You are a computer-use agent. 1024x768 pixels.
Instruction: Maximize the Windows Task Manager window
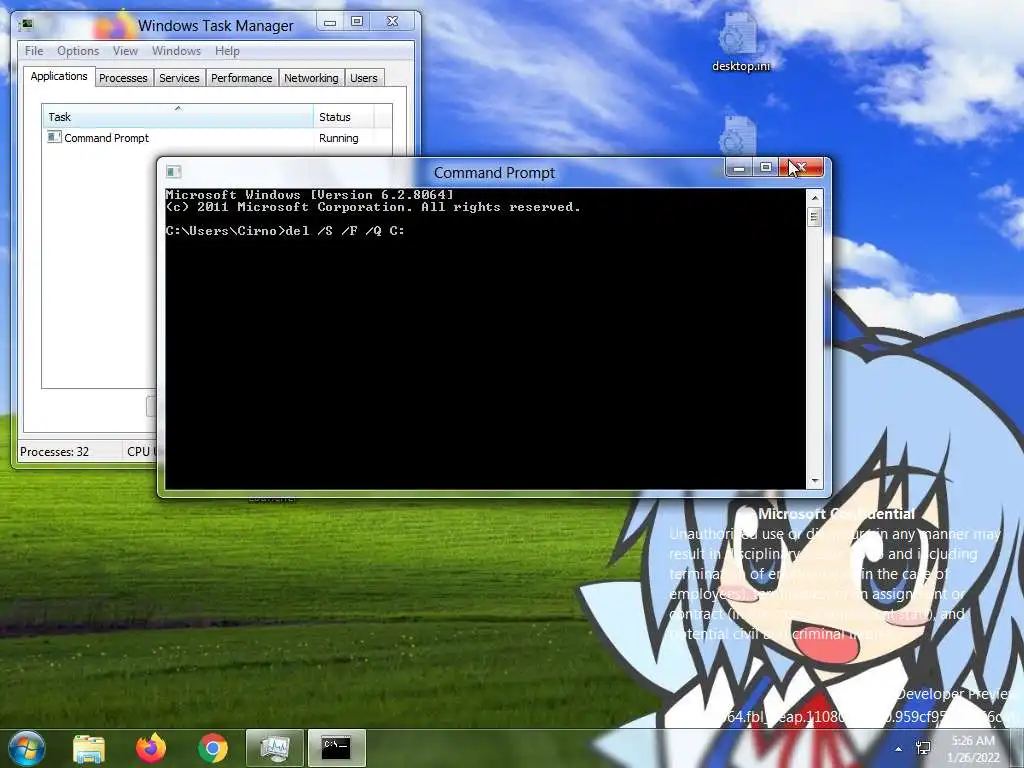click(357, 22)
